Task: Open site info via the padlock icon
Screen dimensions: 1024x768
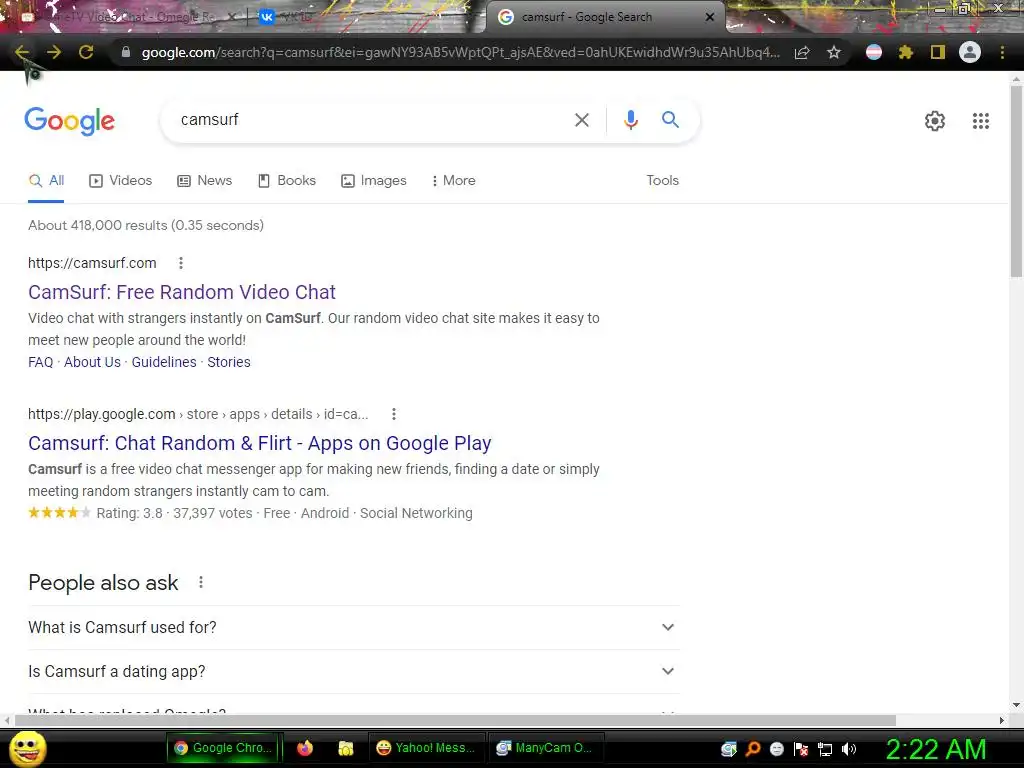Action: pyautogui.click(x=126, y=52)
